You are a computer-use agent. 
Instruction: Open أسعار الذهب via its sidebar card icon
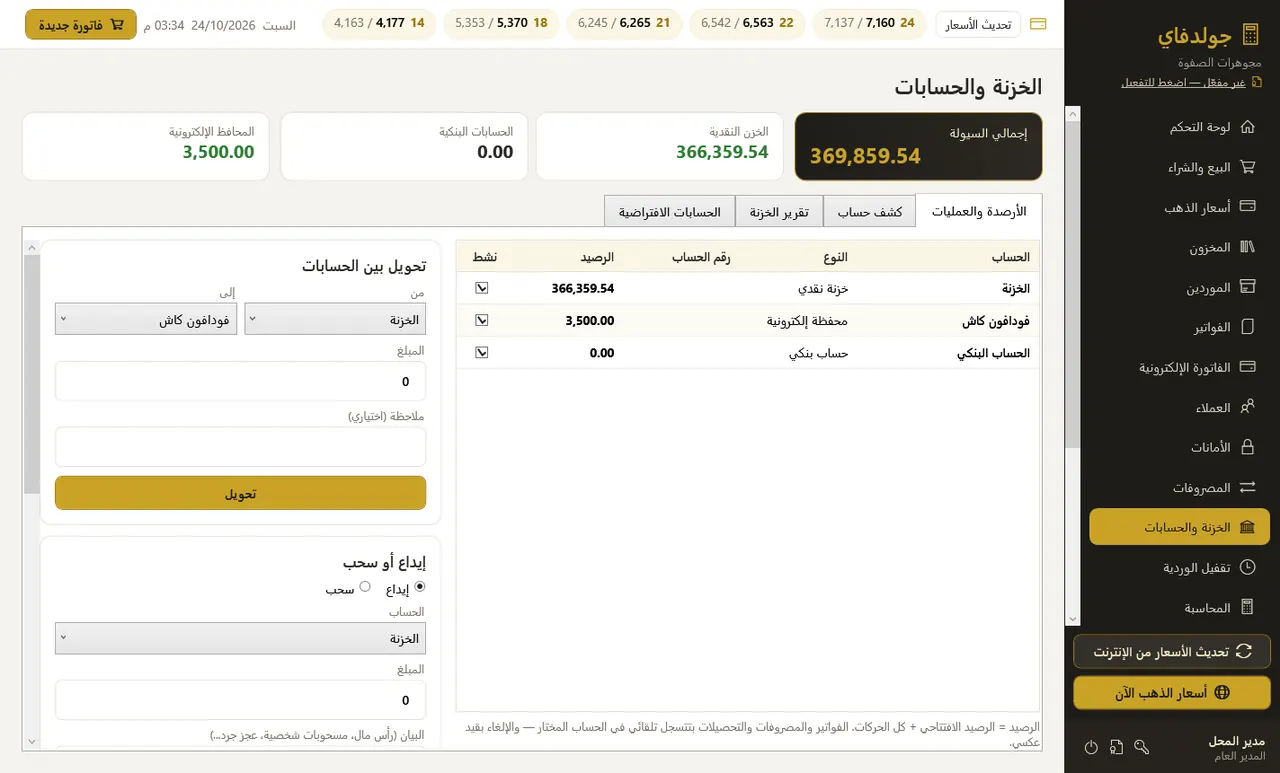tap(1247, 207)
